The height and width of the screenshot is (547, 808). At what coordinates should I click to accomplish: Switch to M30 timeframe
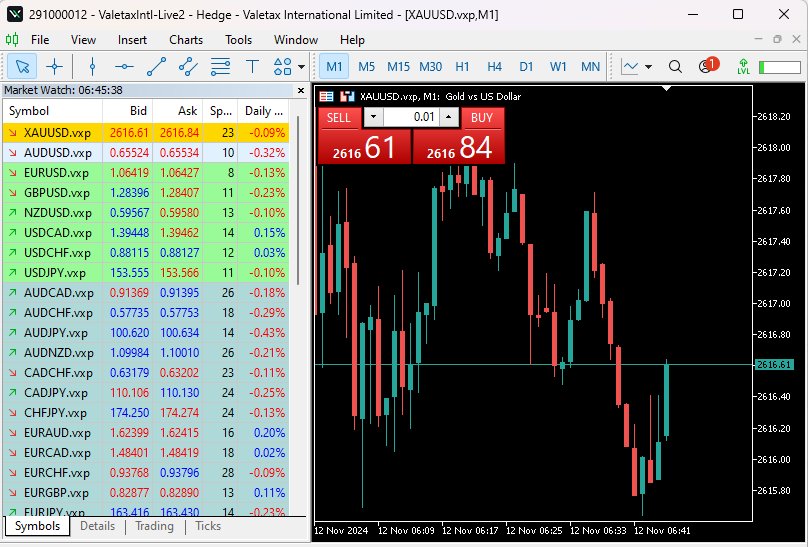pos(430,66)
